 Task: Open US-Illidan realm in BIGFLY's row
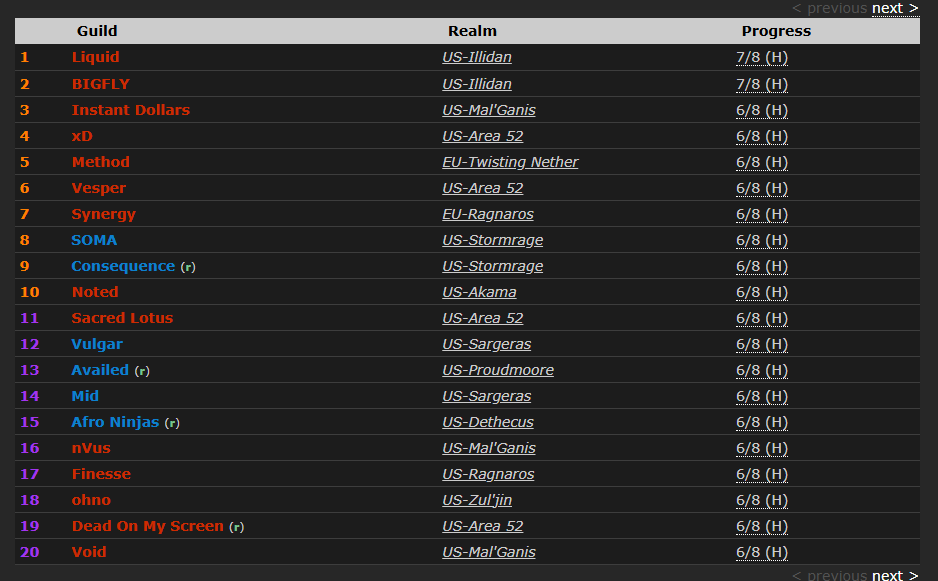click(477, 84)
